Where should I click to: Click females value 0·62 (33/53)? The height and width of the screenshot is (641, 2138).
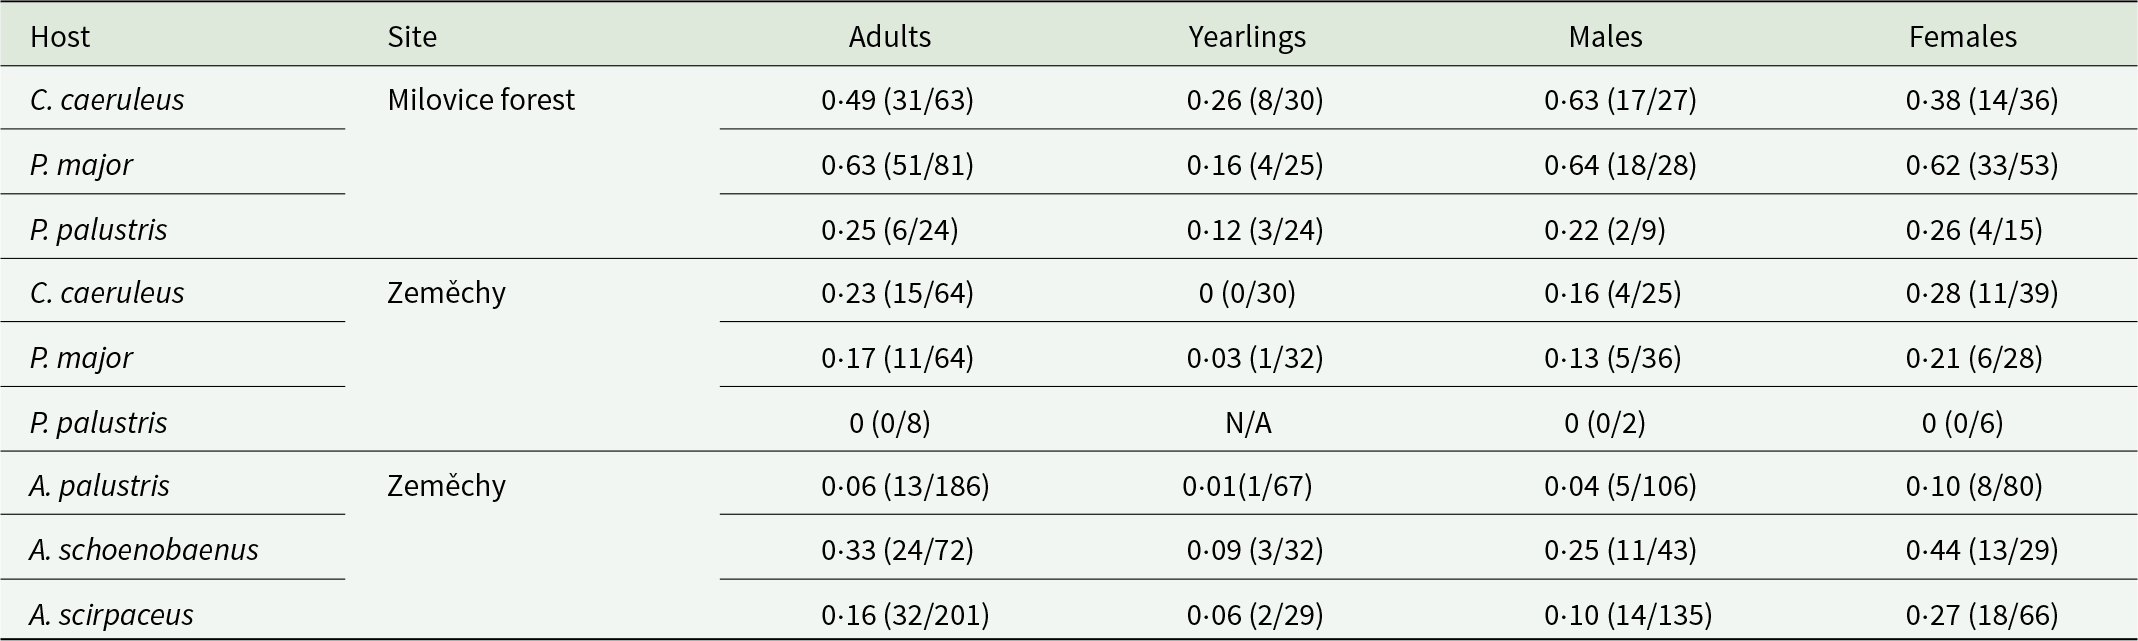[1982, 165]
